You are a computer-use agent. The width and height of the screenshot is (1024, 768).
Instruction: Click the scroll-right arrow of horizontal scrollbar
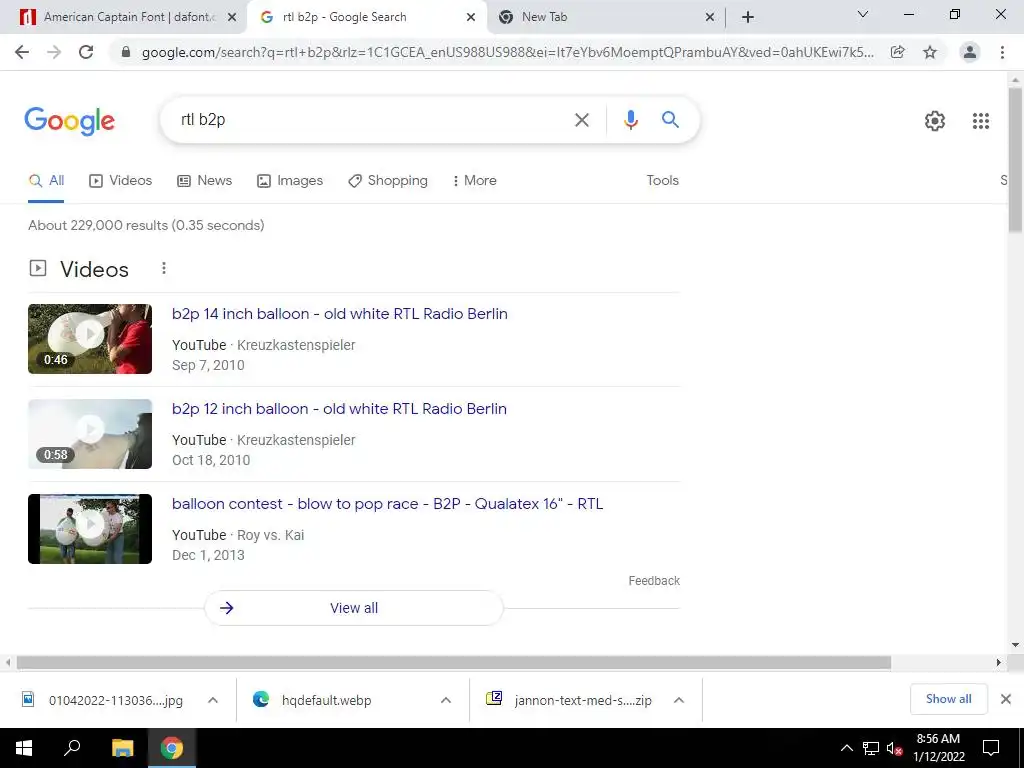(999, 663)
